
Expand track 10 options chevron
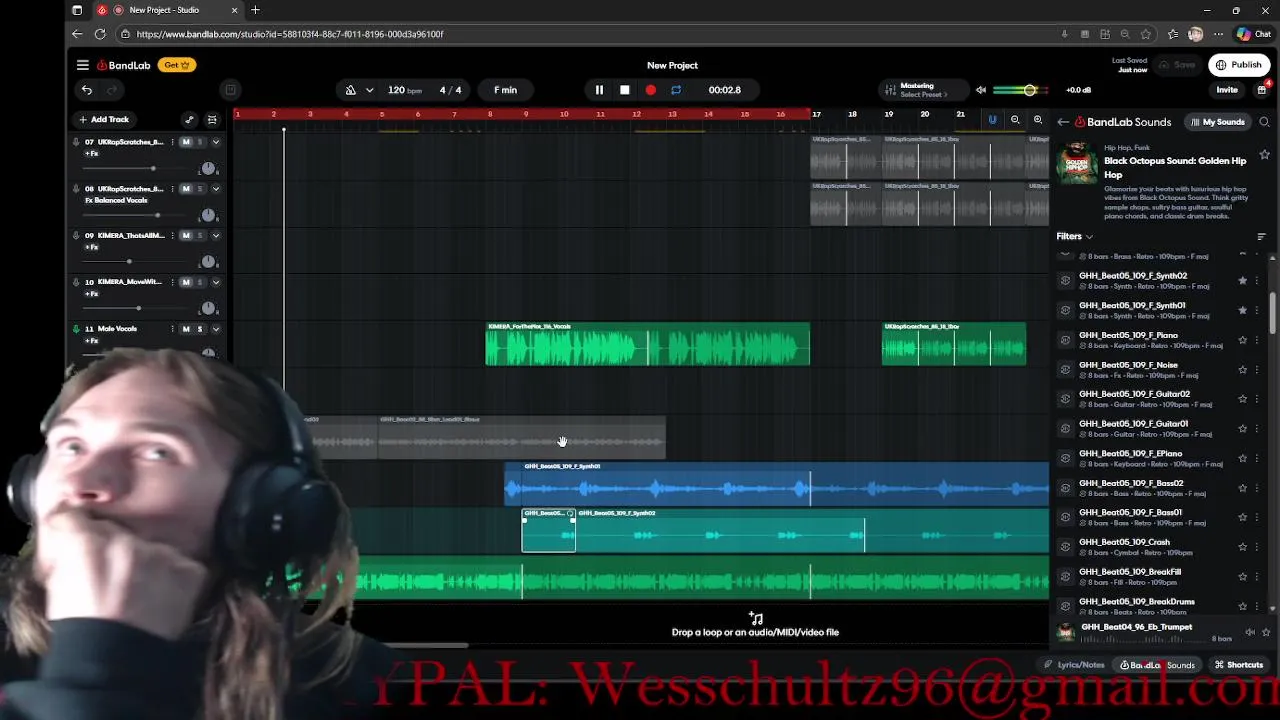point(215,282)
